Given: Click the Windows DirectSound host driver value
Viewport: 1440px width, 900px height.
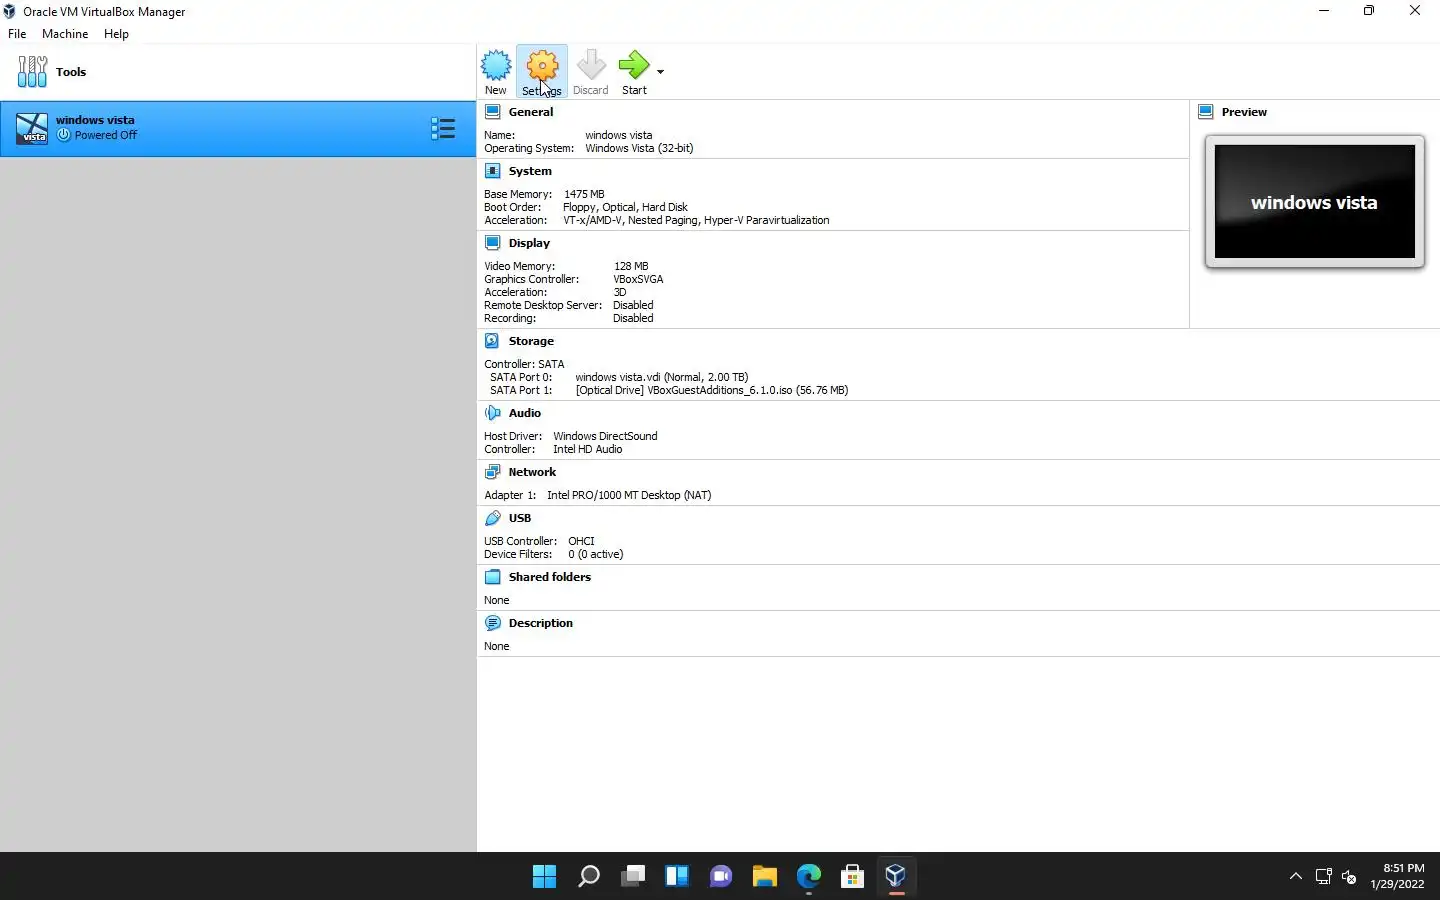Looking at the screenshot, I should click(x=605, y=436).
